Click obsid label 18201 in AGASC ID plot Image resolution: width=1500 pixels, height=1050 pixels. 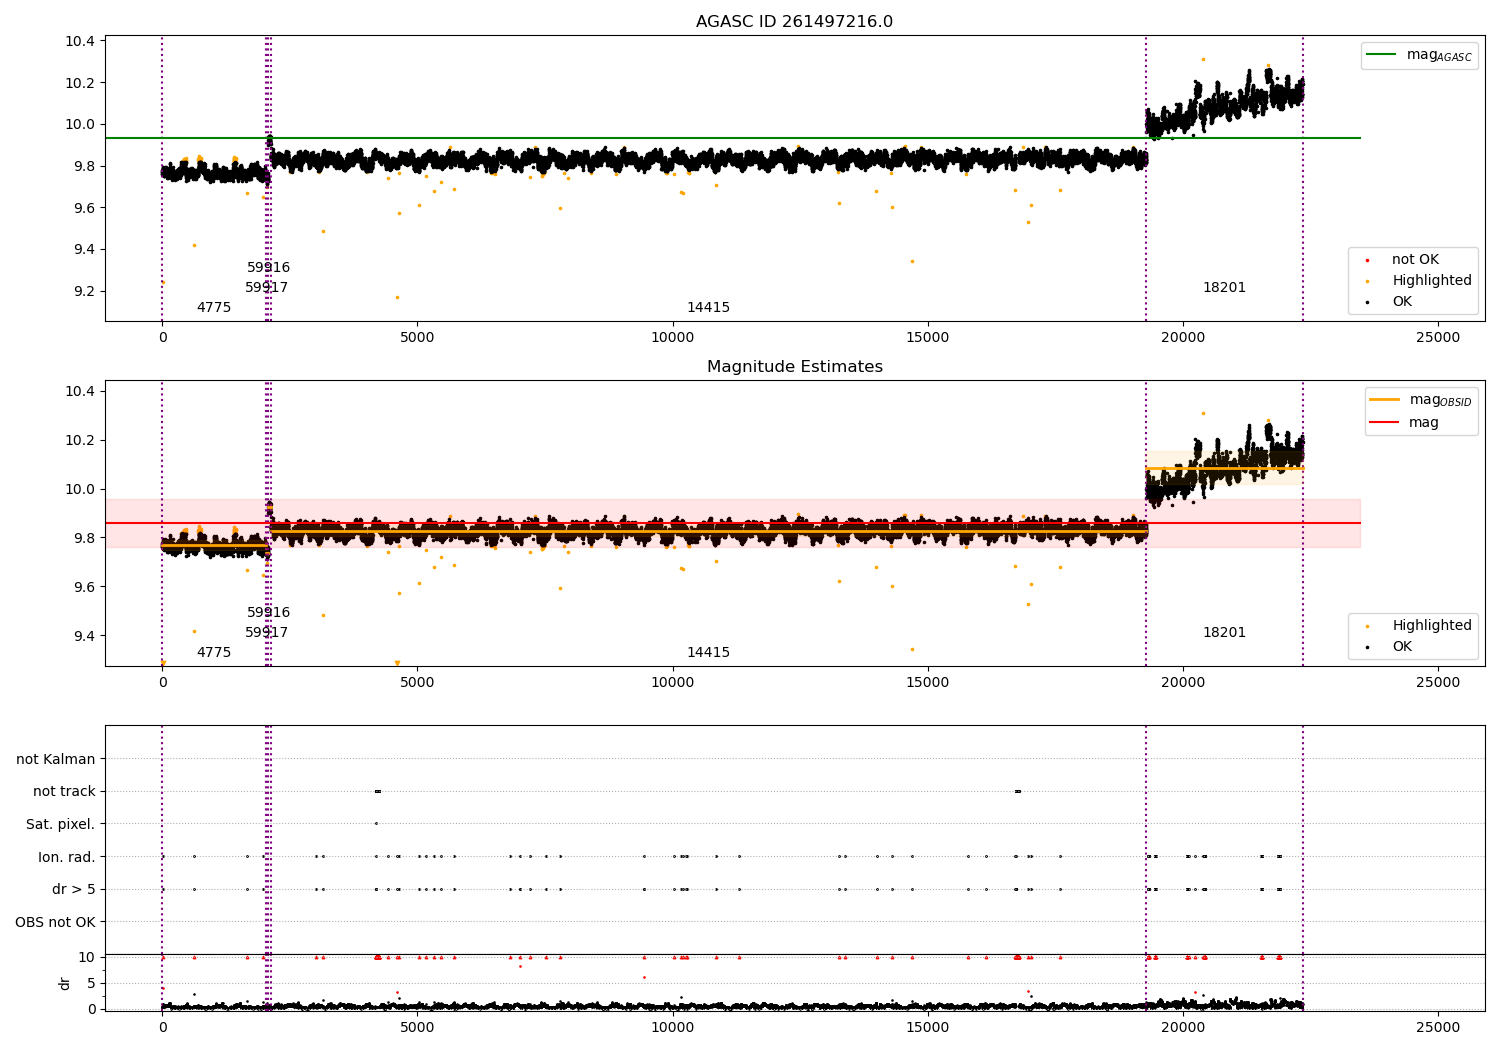tap(1224, 288)
